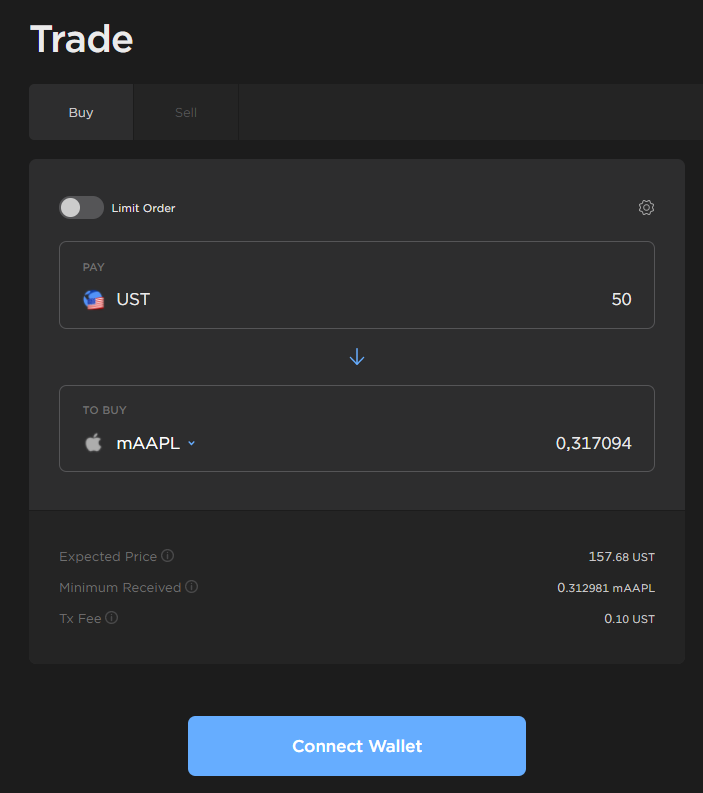Switch to the Buy tab
Viewport: 703px width, 793px height.
coord(81,112)
